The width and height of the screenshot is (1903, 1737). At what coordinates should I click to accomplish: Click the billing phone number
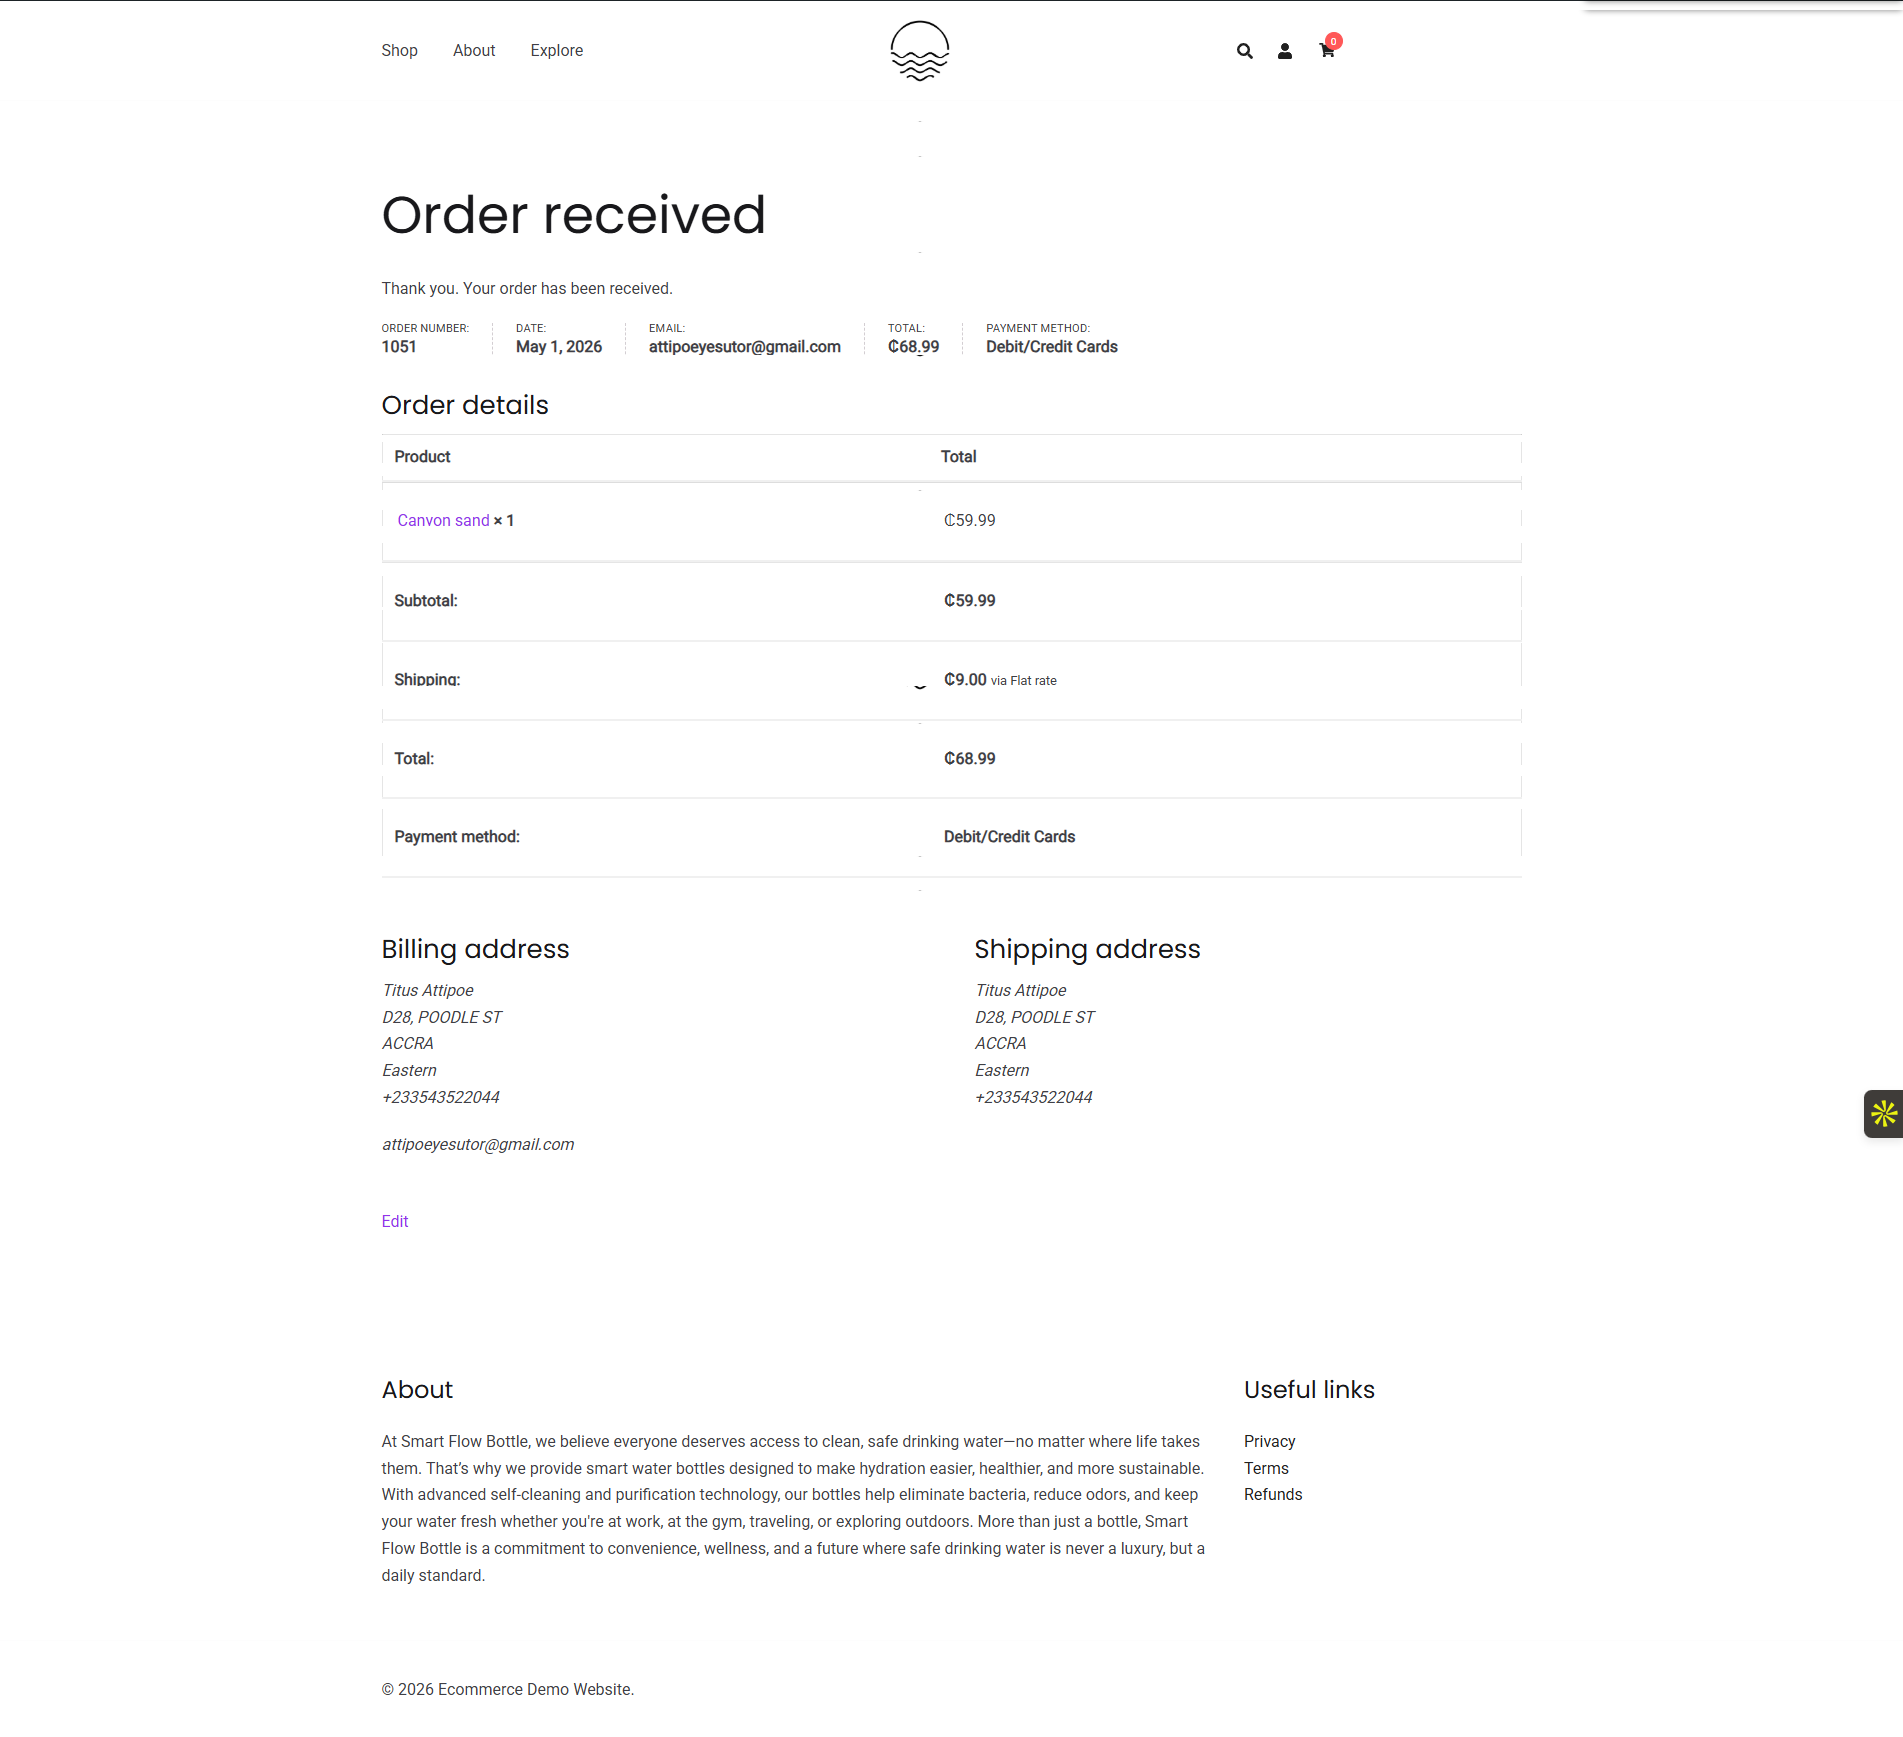pyautogui.click(x=441, y=1097)
